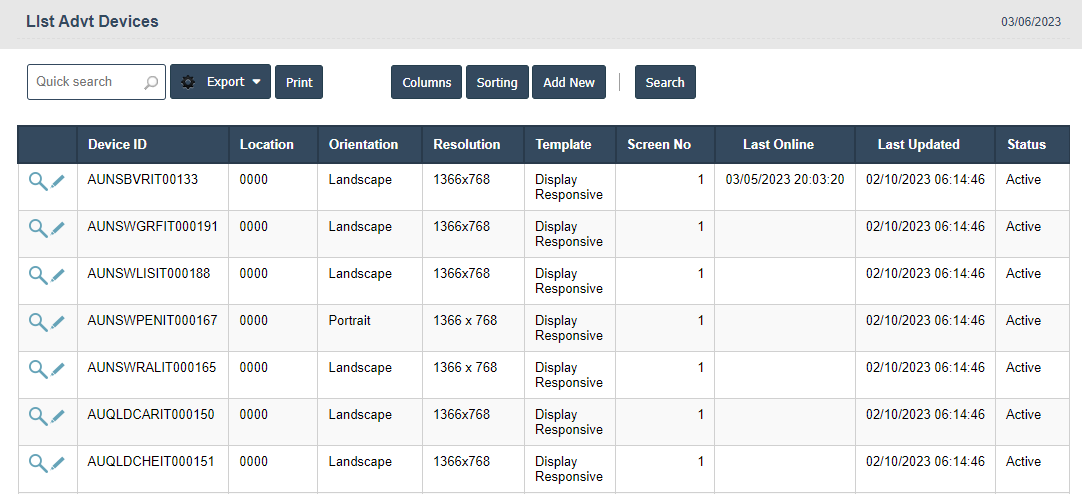
Task: Open the Columns chooser
Action: point(427,82)
